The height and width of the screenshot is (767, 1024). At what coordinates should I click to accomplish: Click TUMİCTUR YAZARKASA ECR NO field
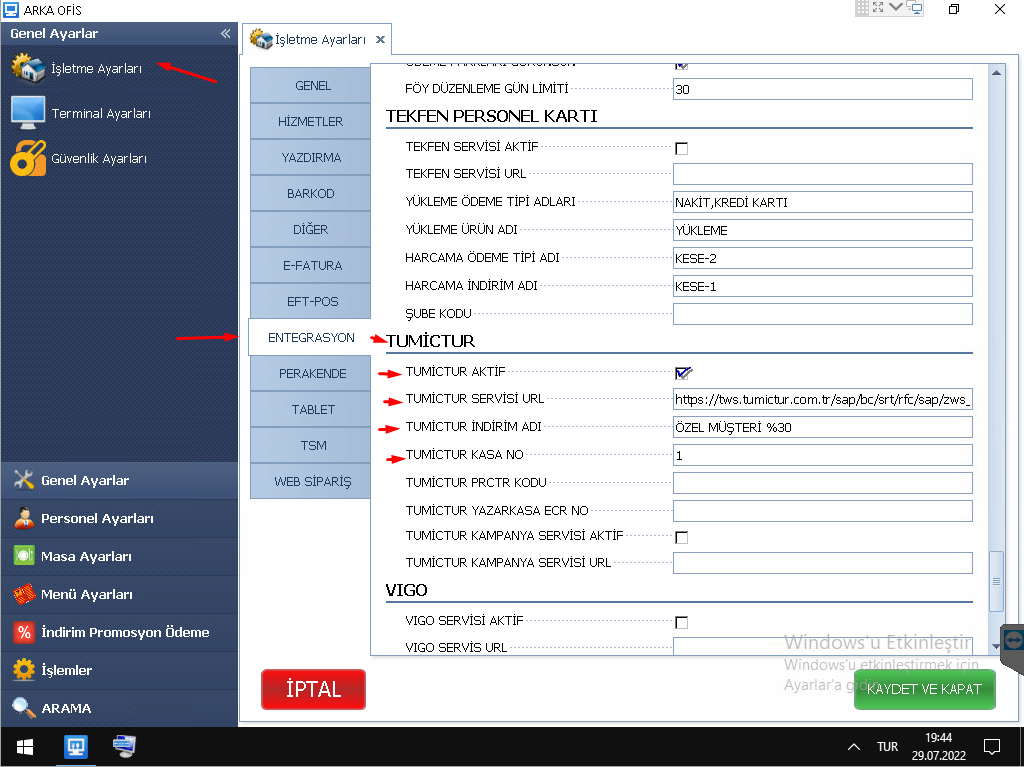(822, 511)
